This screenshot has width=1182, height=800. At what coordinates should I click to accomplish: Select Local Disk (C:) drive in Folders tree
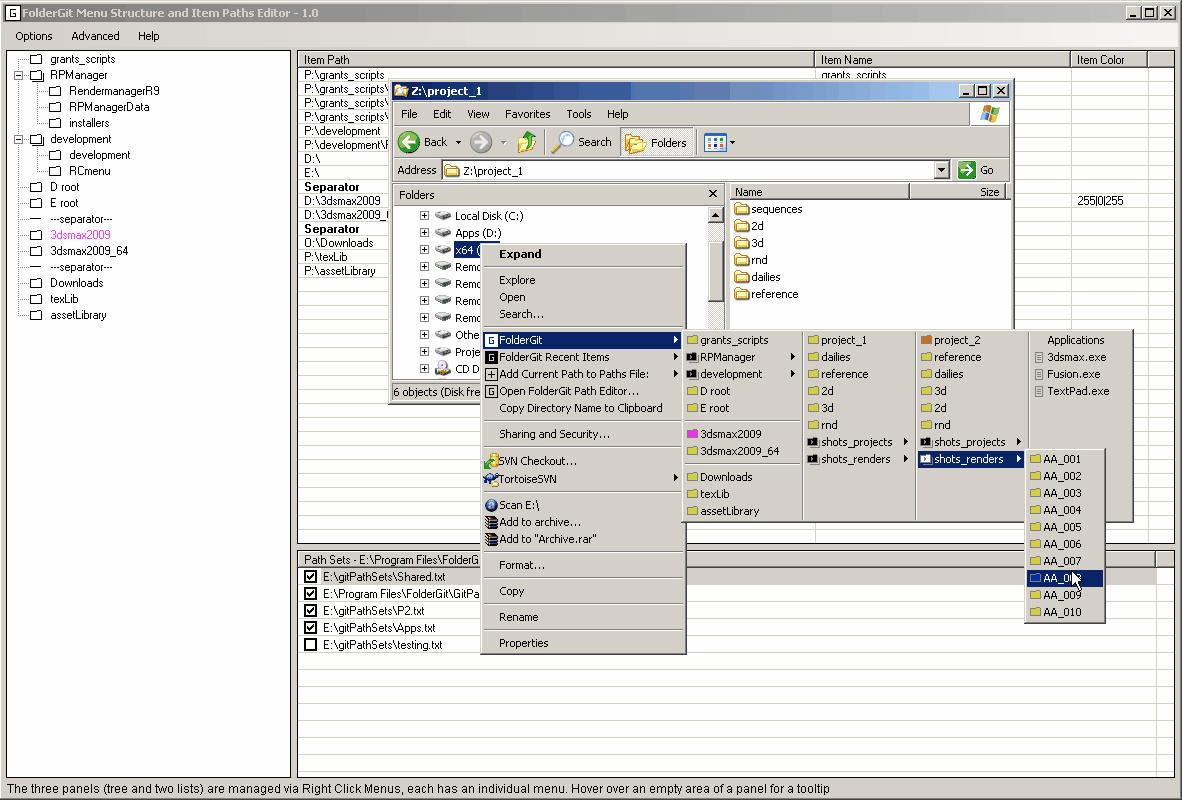tap(488, 216)
